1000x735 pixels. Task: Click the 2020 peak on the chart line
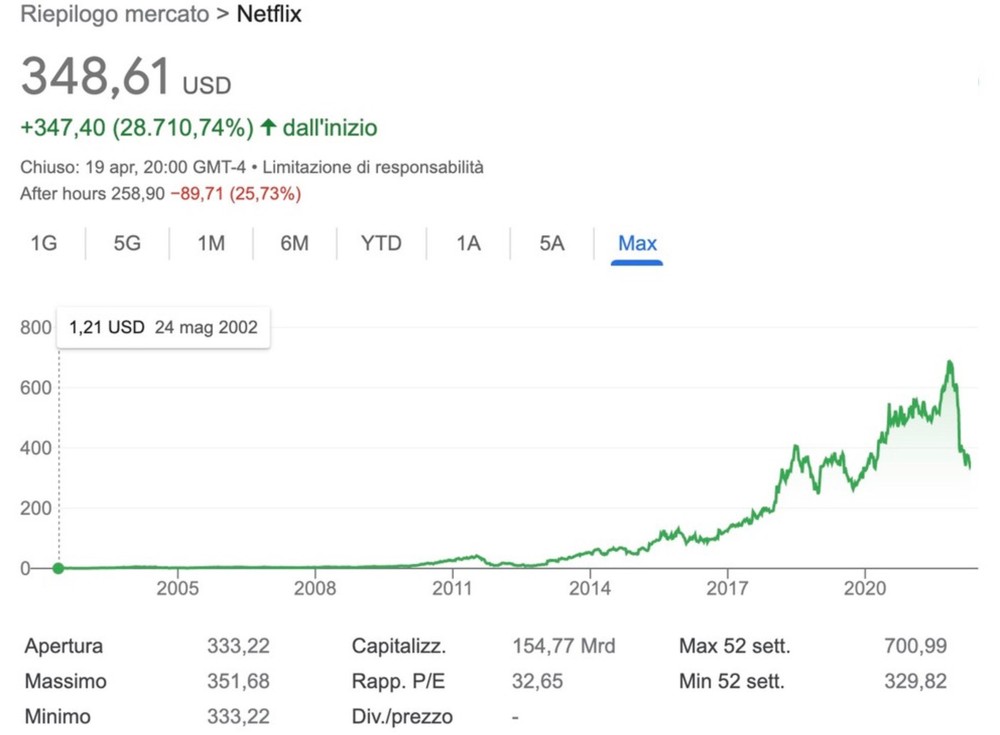[949, 362]
